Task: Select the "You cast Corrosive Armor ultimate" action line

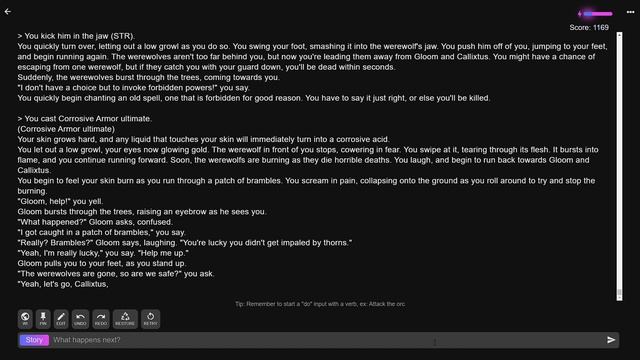Action: [84, 118]
